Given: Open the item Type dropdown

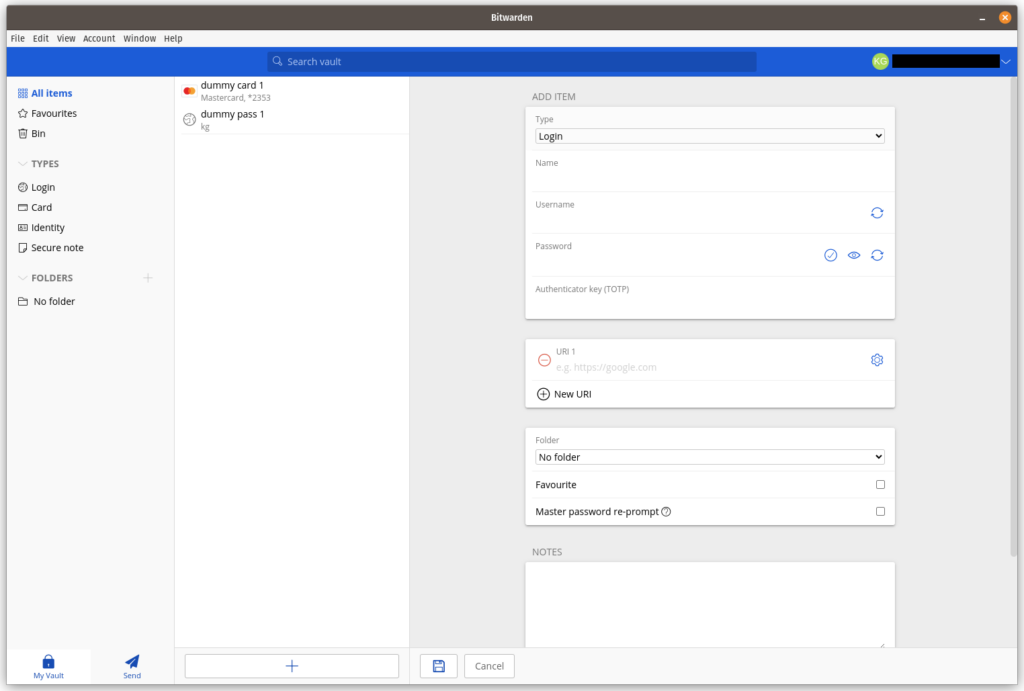Looking at the screenshot, I should [709, 136].
